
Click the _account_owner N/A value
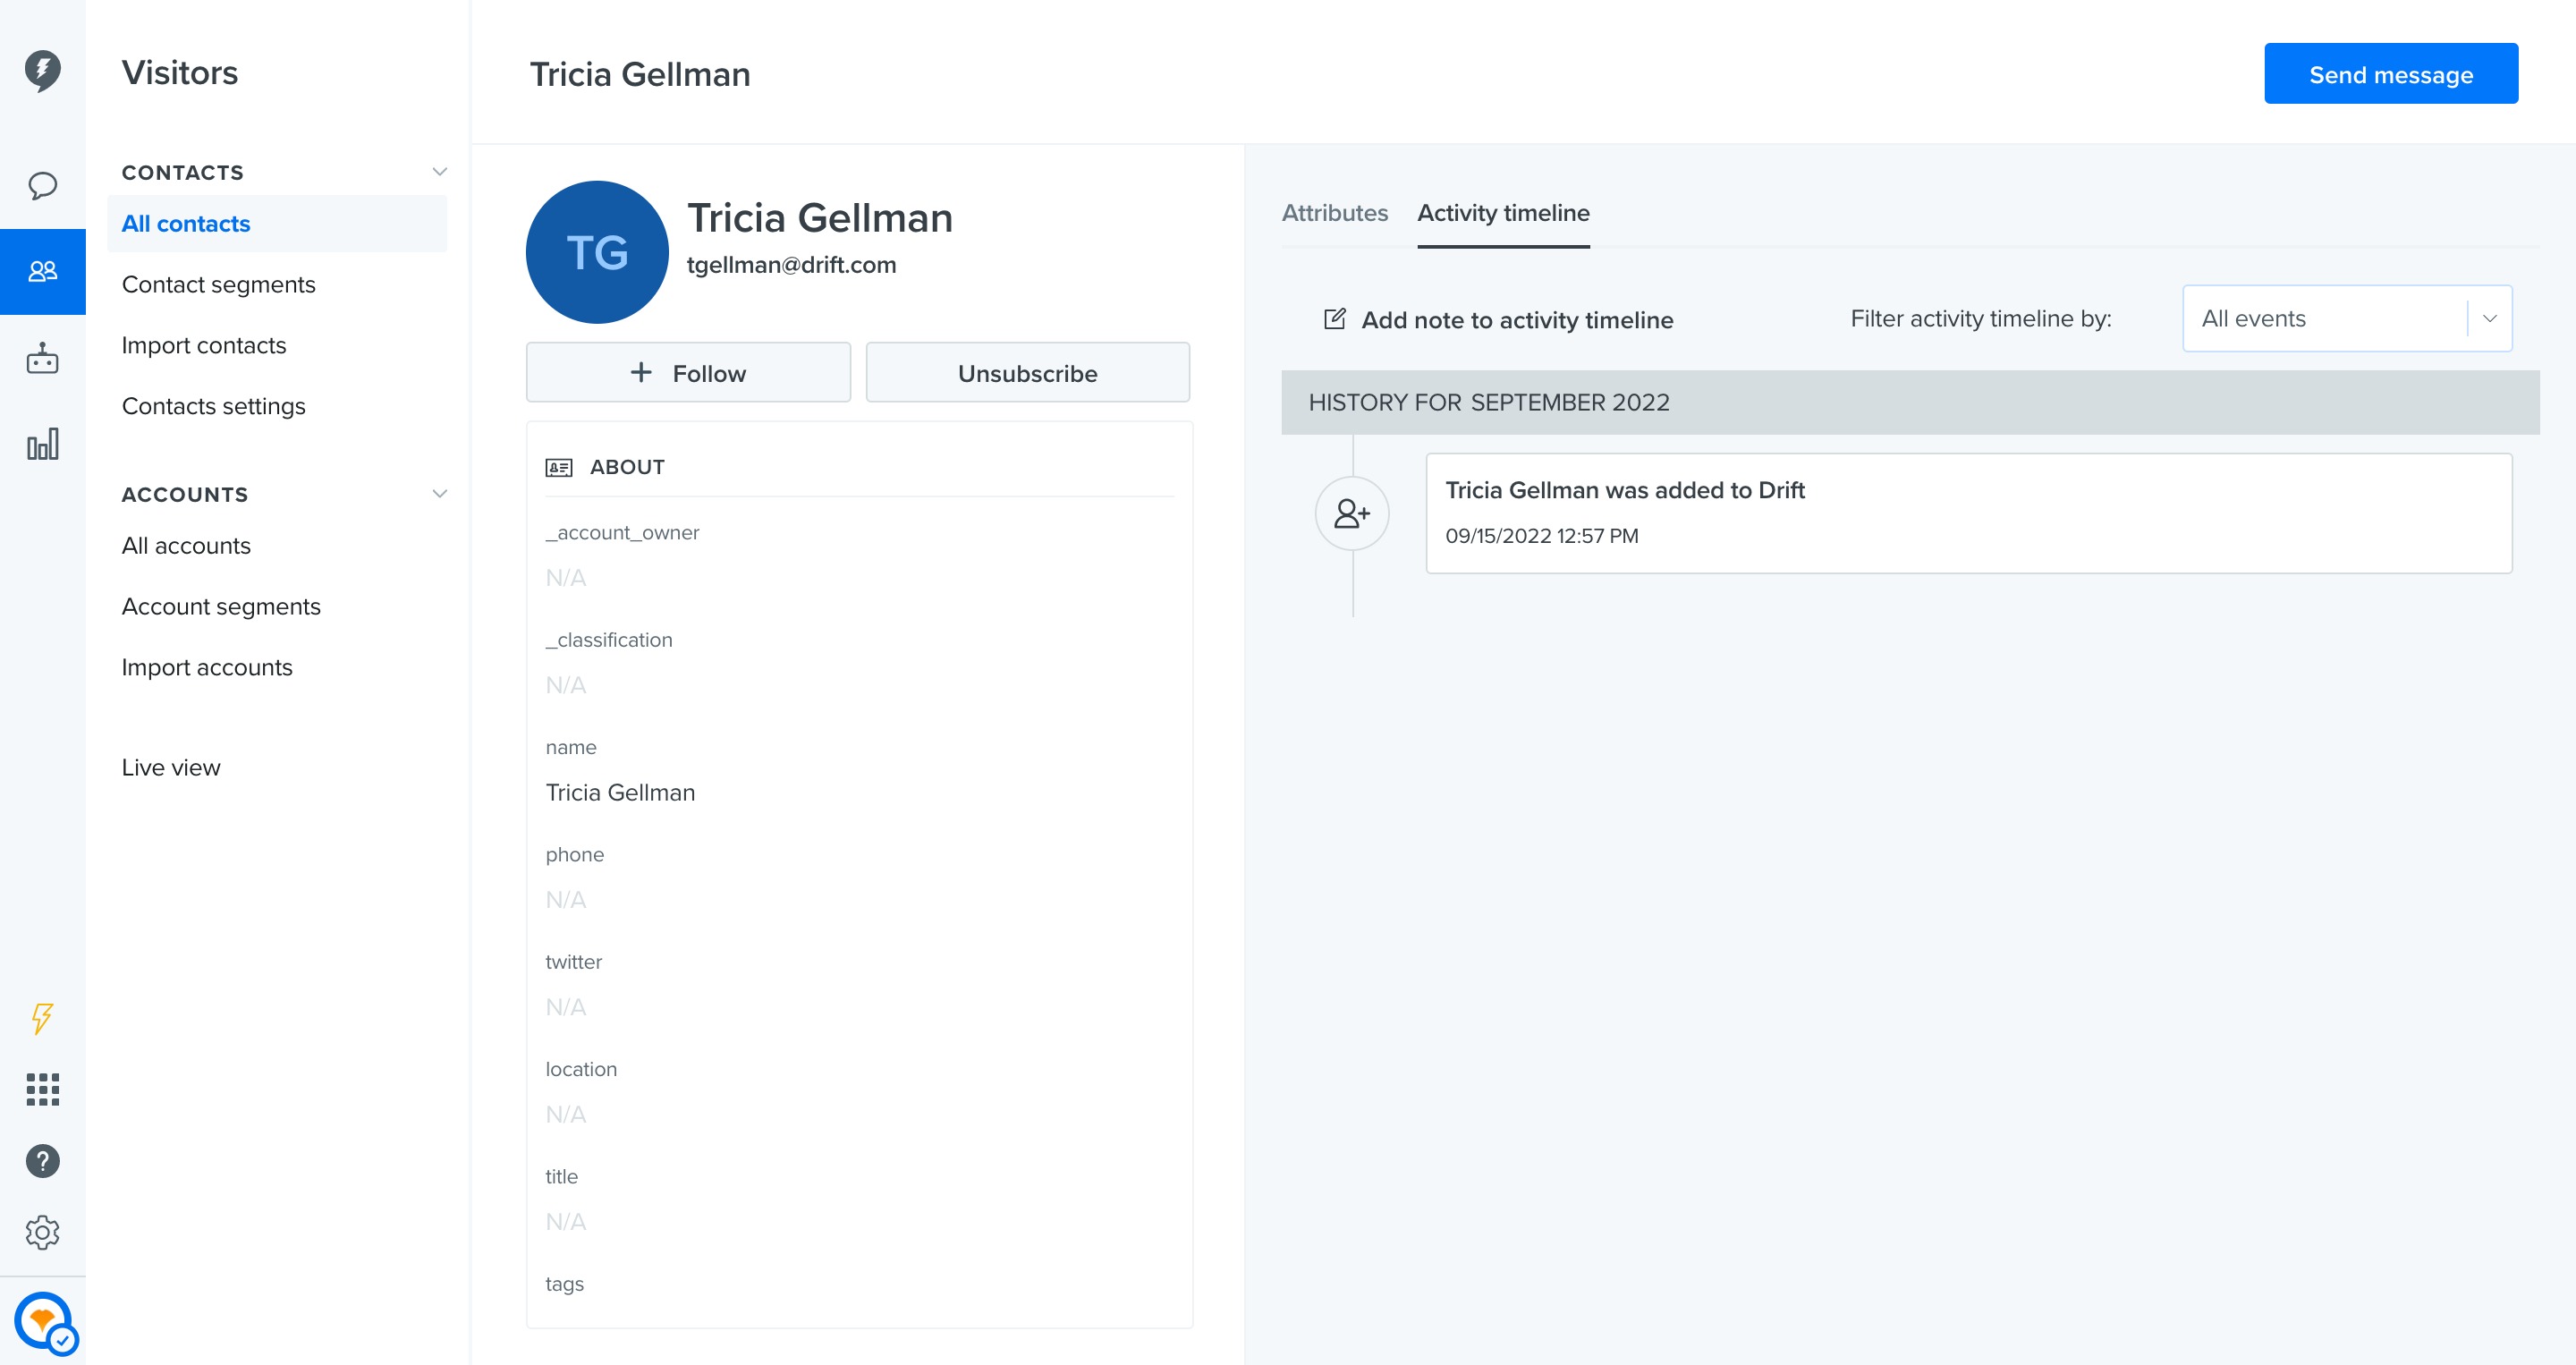[x=566, y=578]
